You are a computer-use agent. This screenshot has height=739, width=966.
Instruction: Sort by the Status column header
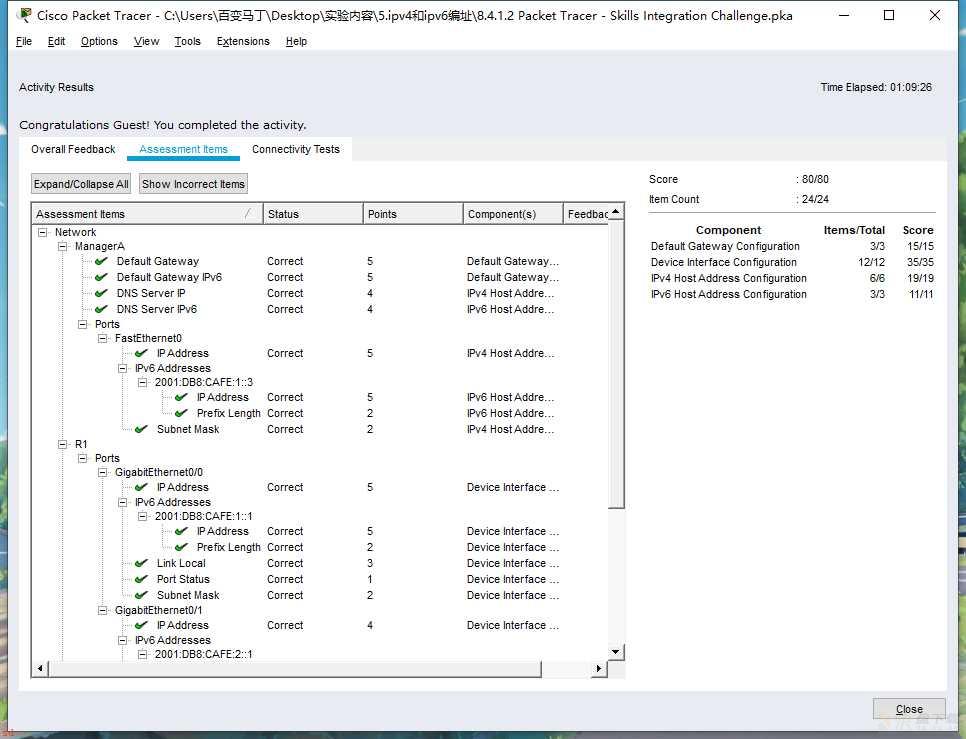pyautogui.click(x=313, y=214)
